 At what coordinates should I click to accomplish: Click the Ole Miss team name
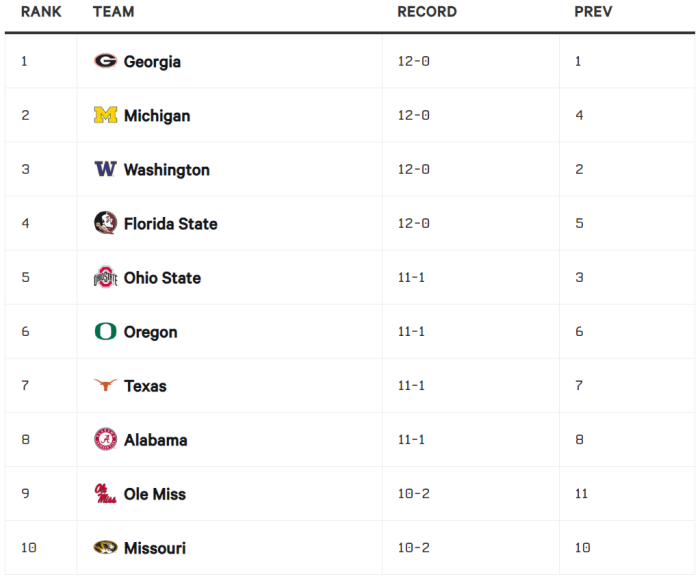coord(154,494)
